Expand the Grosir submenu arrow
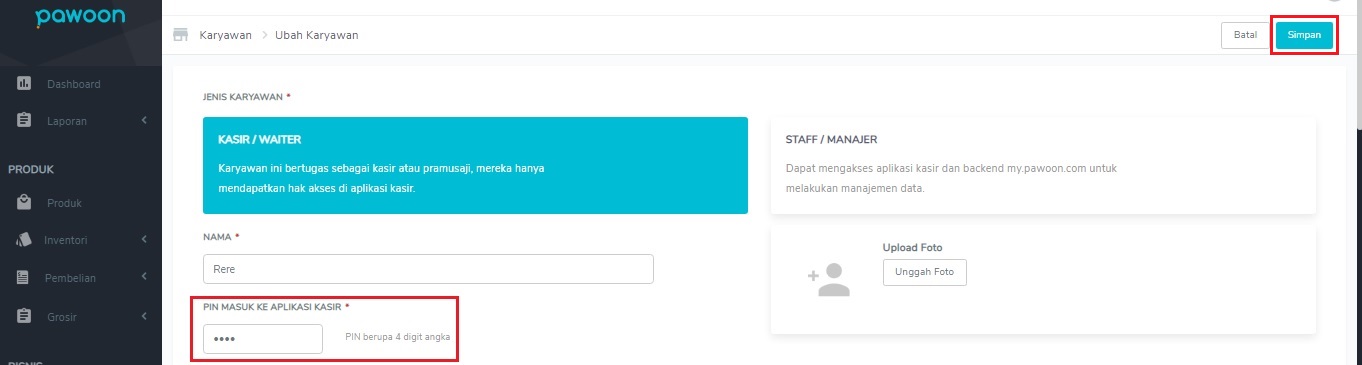Image resolution: width=1362 pixels, height=365 pixels. point(144,317)
